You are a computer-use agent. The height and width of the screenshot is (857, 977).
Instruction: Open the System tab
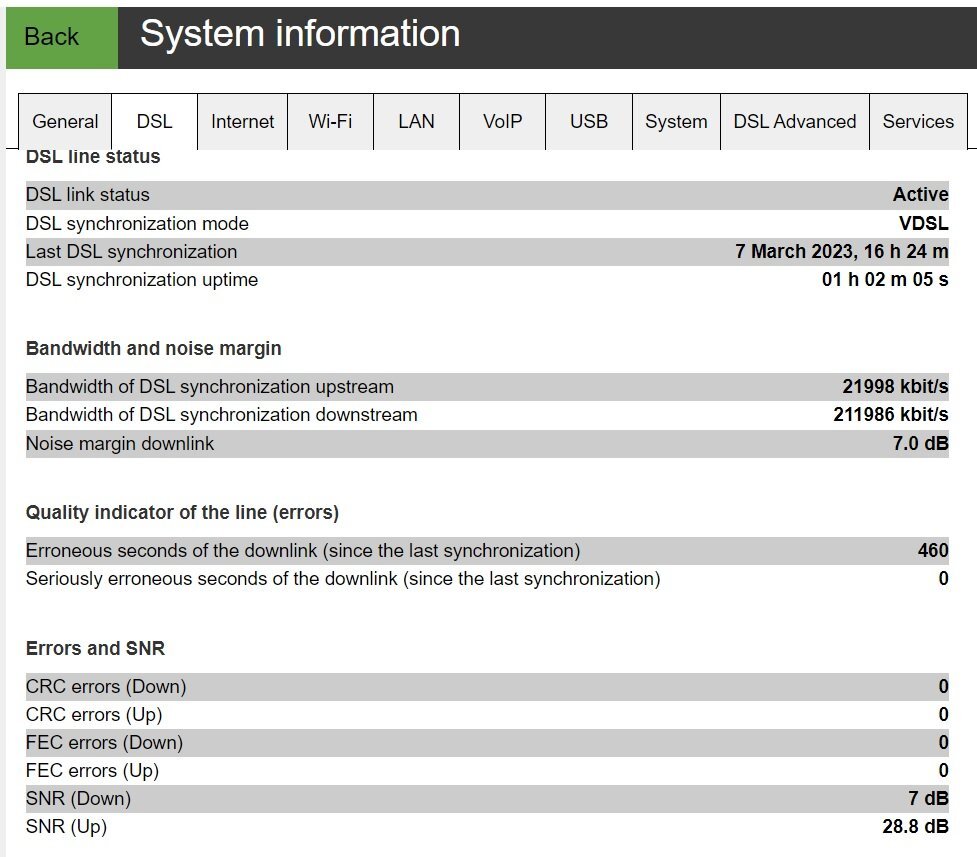click(x=676, y=122)
